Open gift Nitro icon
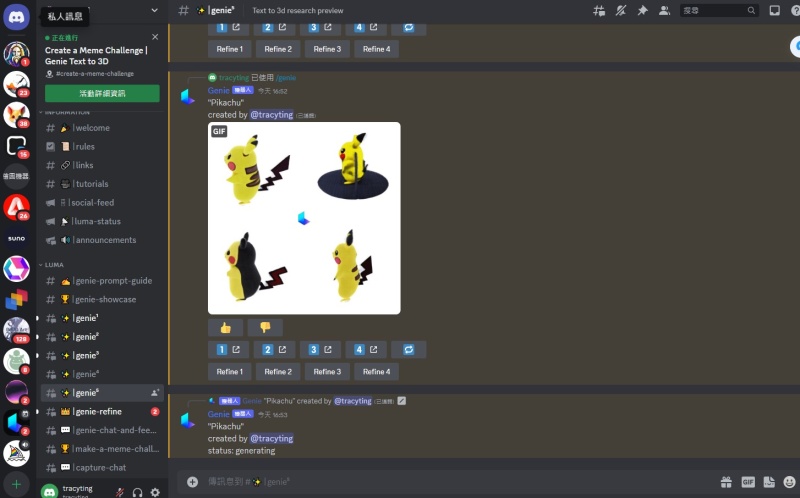 pos(726,482)
